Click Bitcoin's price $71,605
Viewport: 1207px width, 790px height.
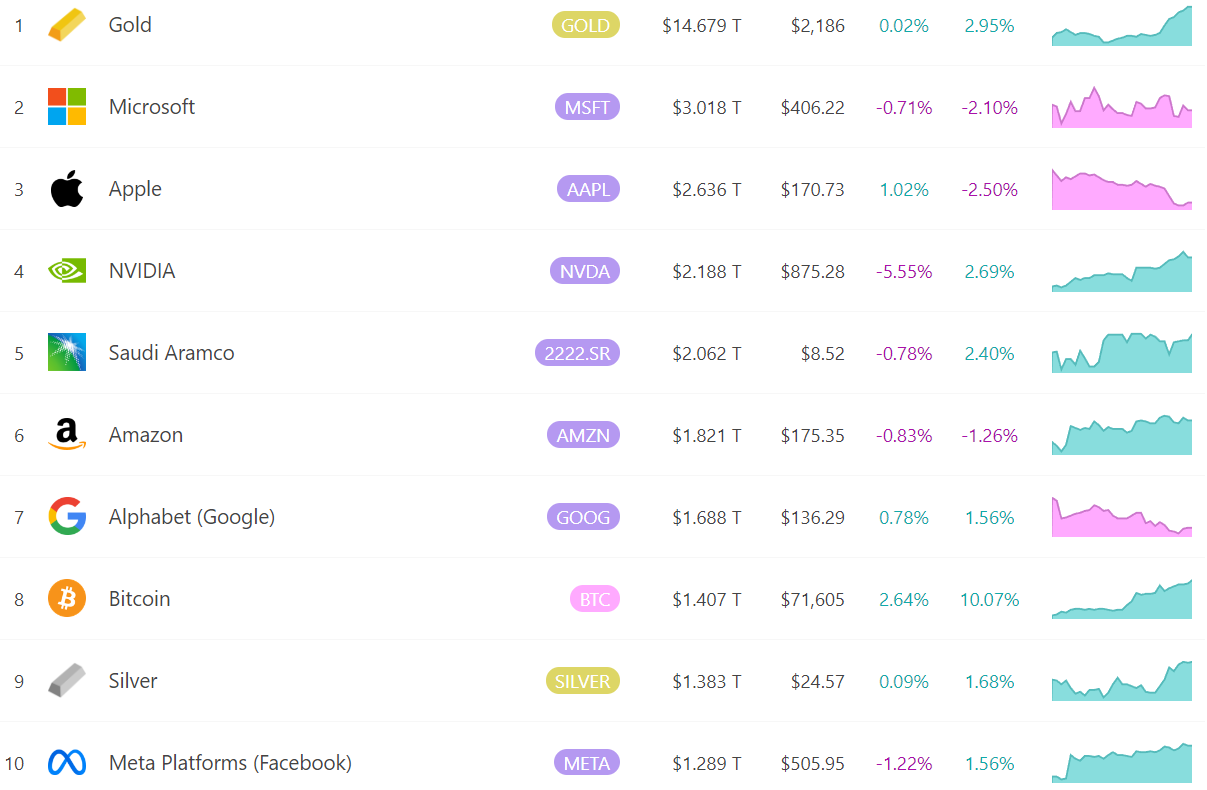click(813, 600)
